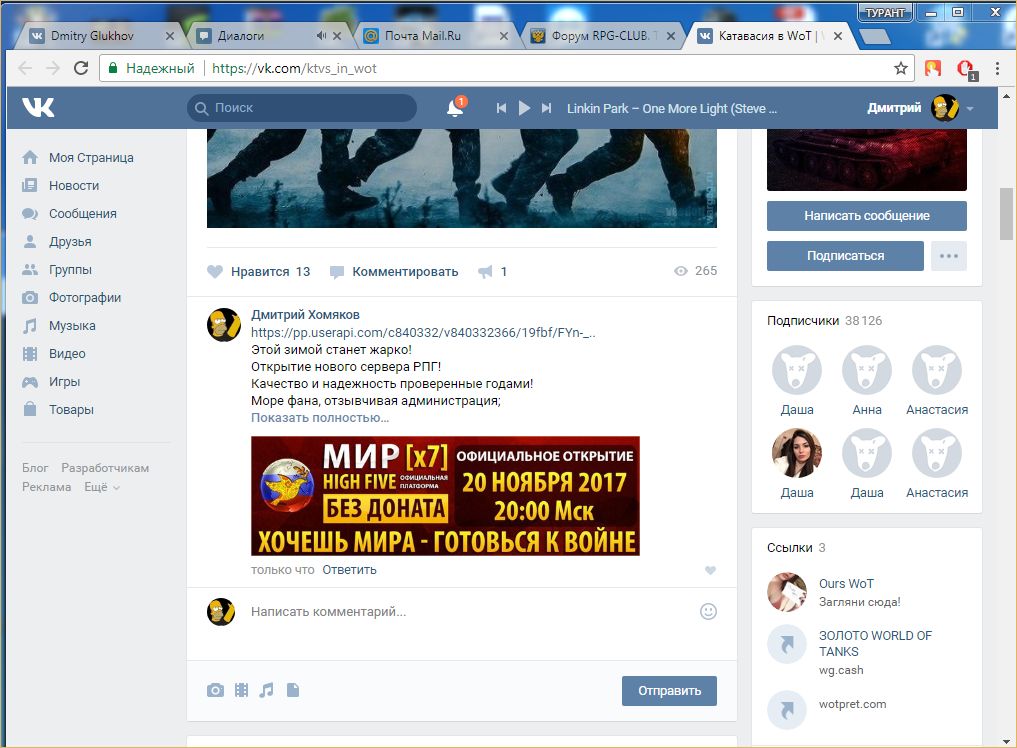Expand the Ещё footer menu
The height and width of the screenshot is (748, 1017).
pos(102,487)
